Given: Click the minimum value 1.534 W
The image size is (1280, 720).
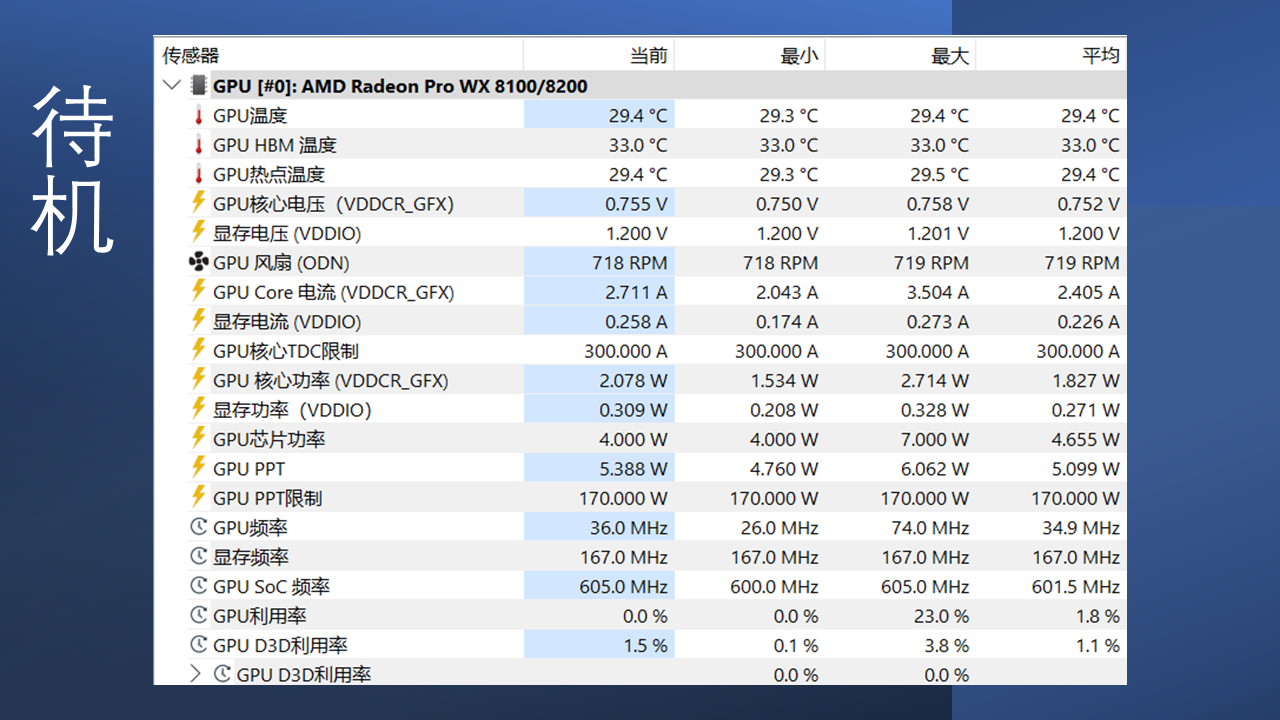Looking at the screenshot, I should [784, 380].
